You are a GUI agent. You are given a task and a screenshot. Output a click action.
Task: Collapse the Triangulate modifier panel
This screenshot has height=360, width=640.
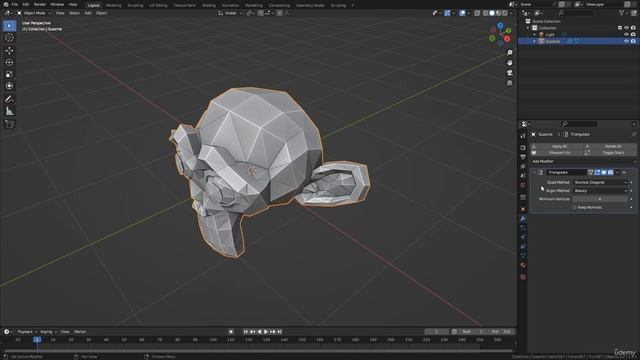click(x=534, y=173)
